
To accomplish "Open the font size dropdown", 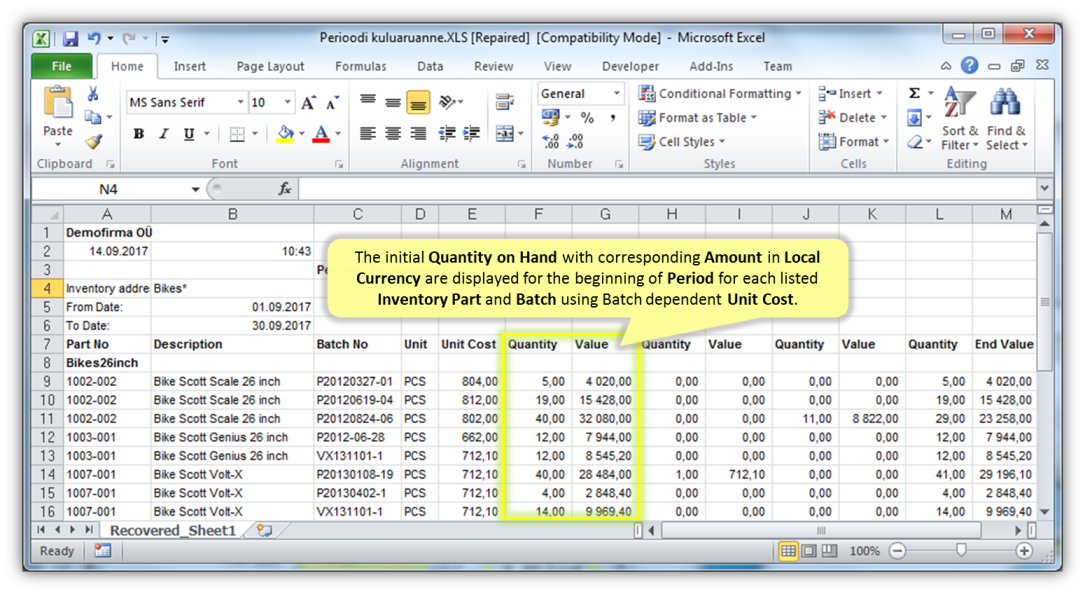I will (287, 102).
